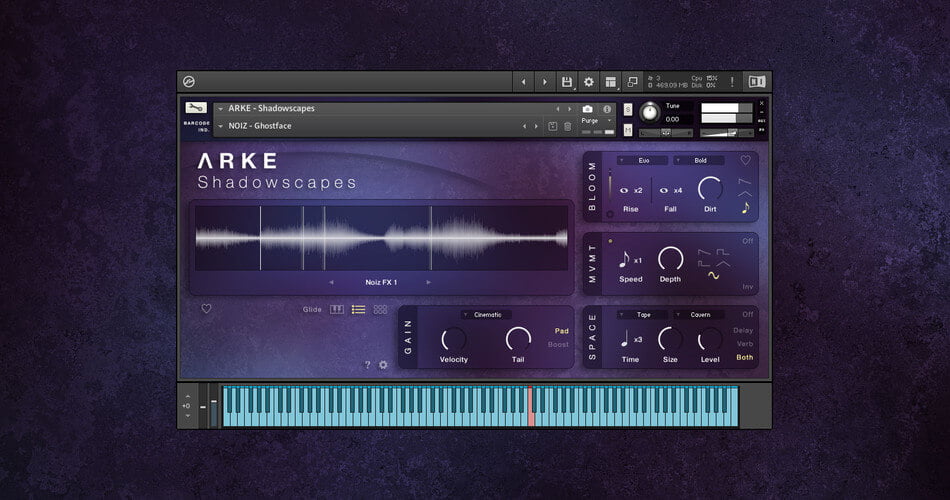Open Kontakt options gear in top bar

(x=588, y=82)
